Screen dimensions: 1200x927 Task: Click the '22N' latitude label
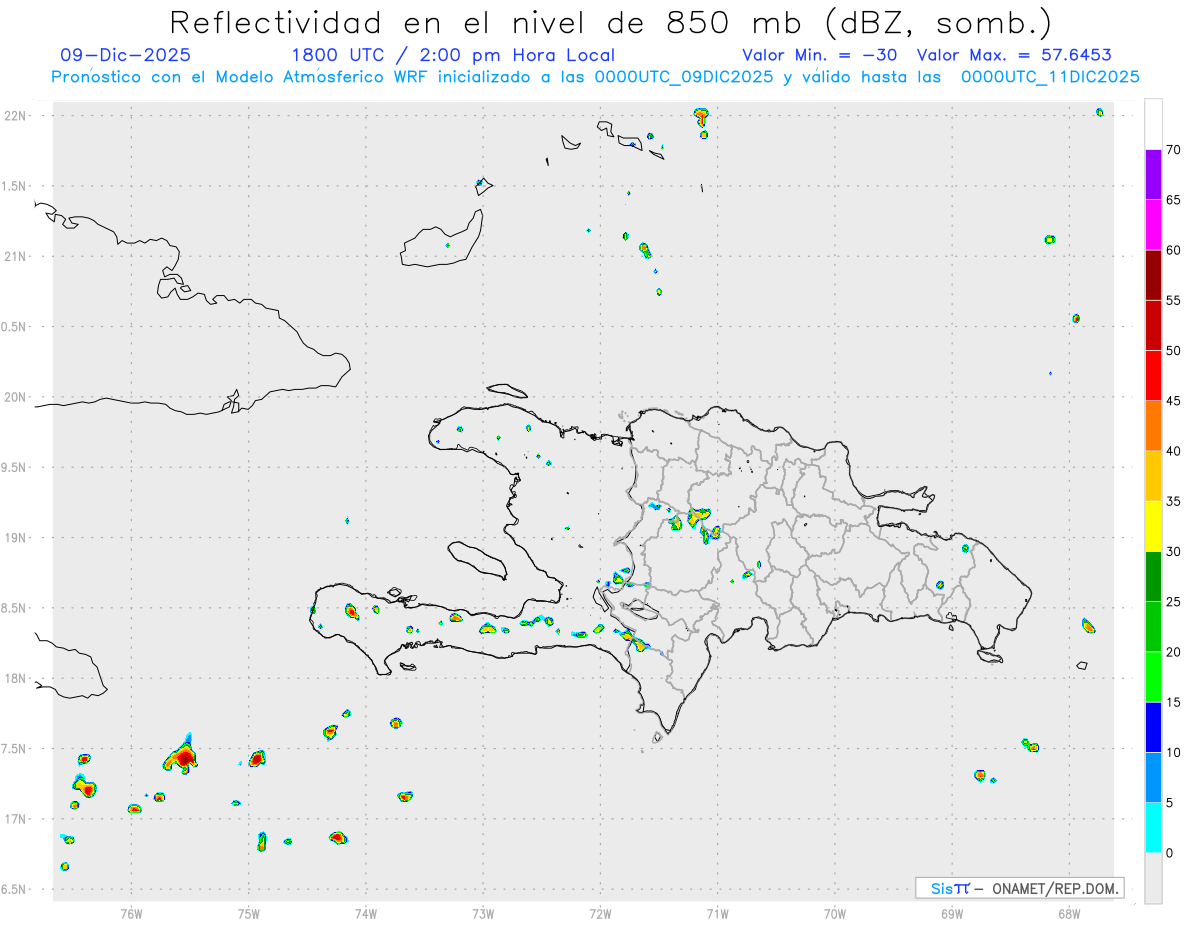(15, 116)
